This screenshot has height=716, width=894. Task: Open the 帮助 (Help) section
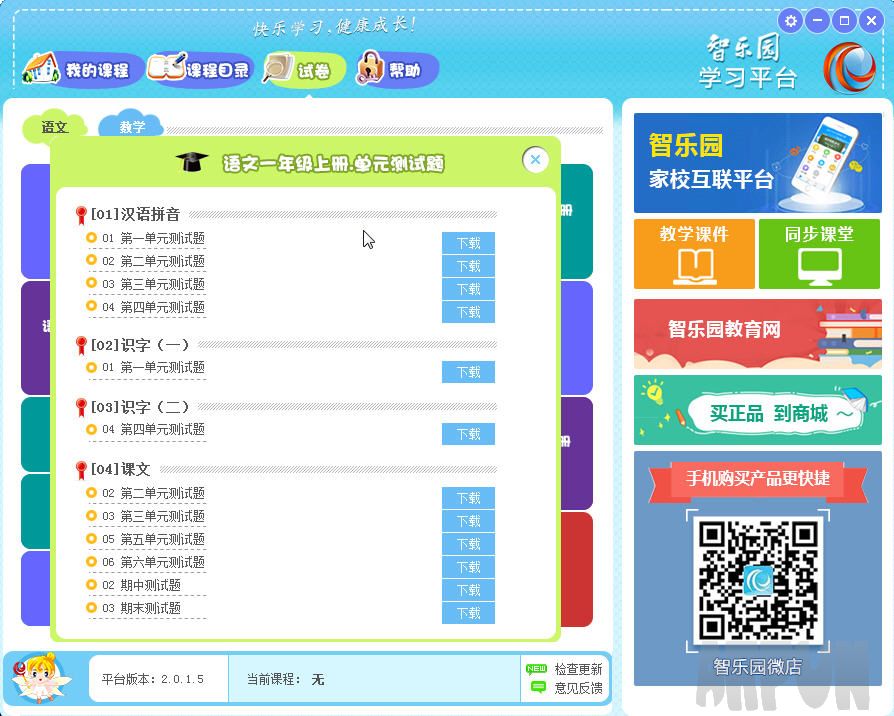point(396,70)
